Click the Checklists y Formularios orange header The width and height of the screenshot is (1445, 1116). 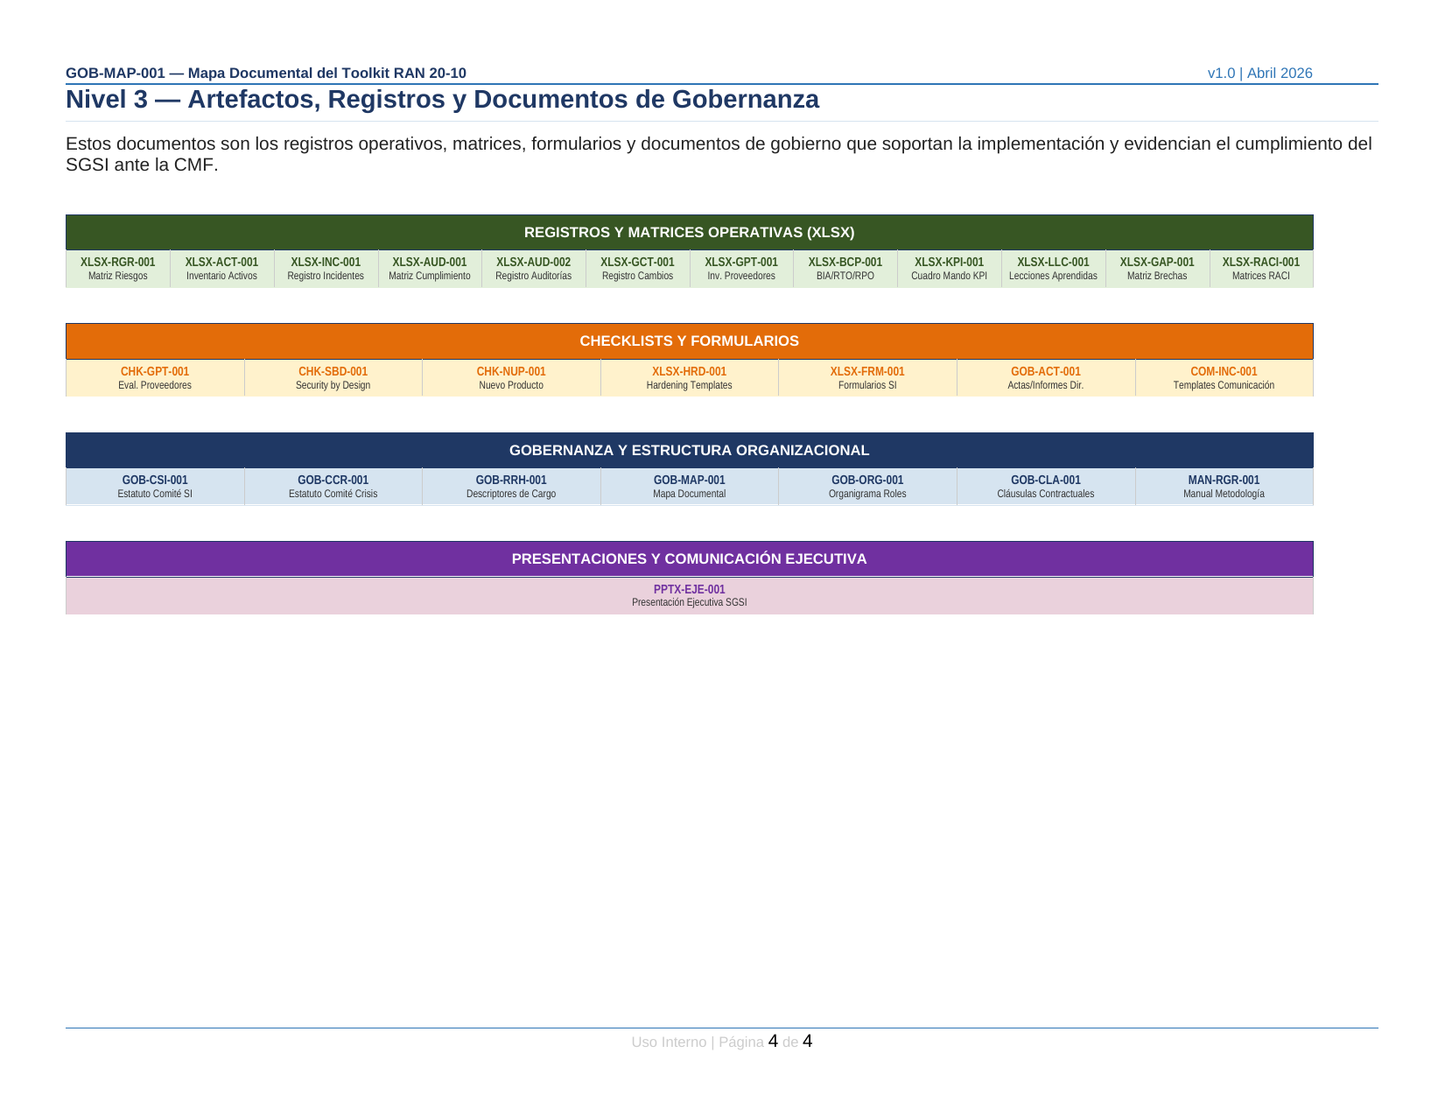point(689,341)
